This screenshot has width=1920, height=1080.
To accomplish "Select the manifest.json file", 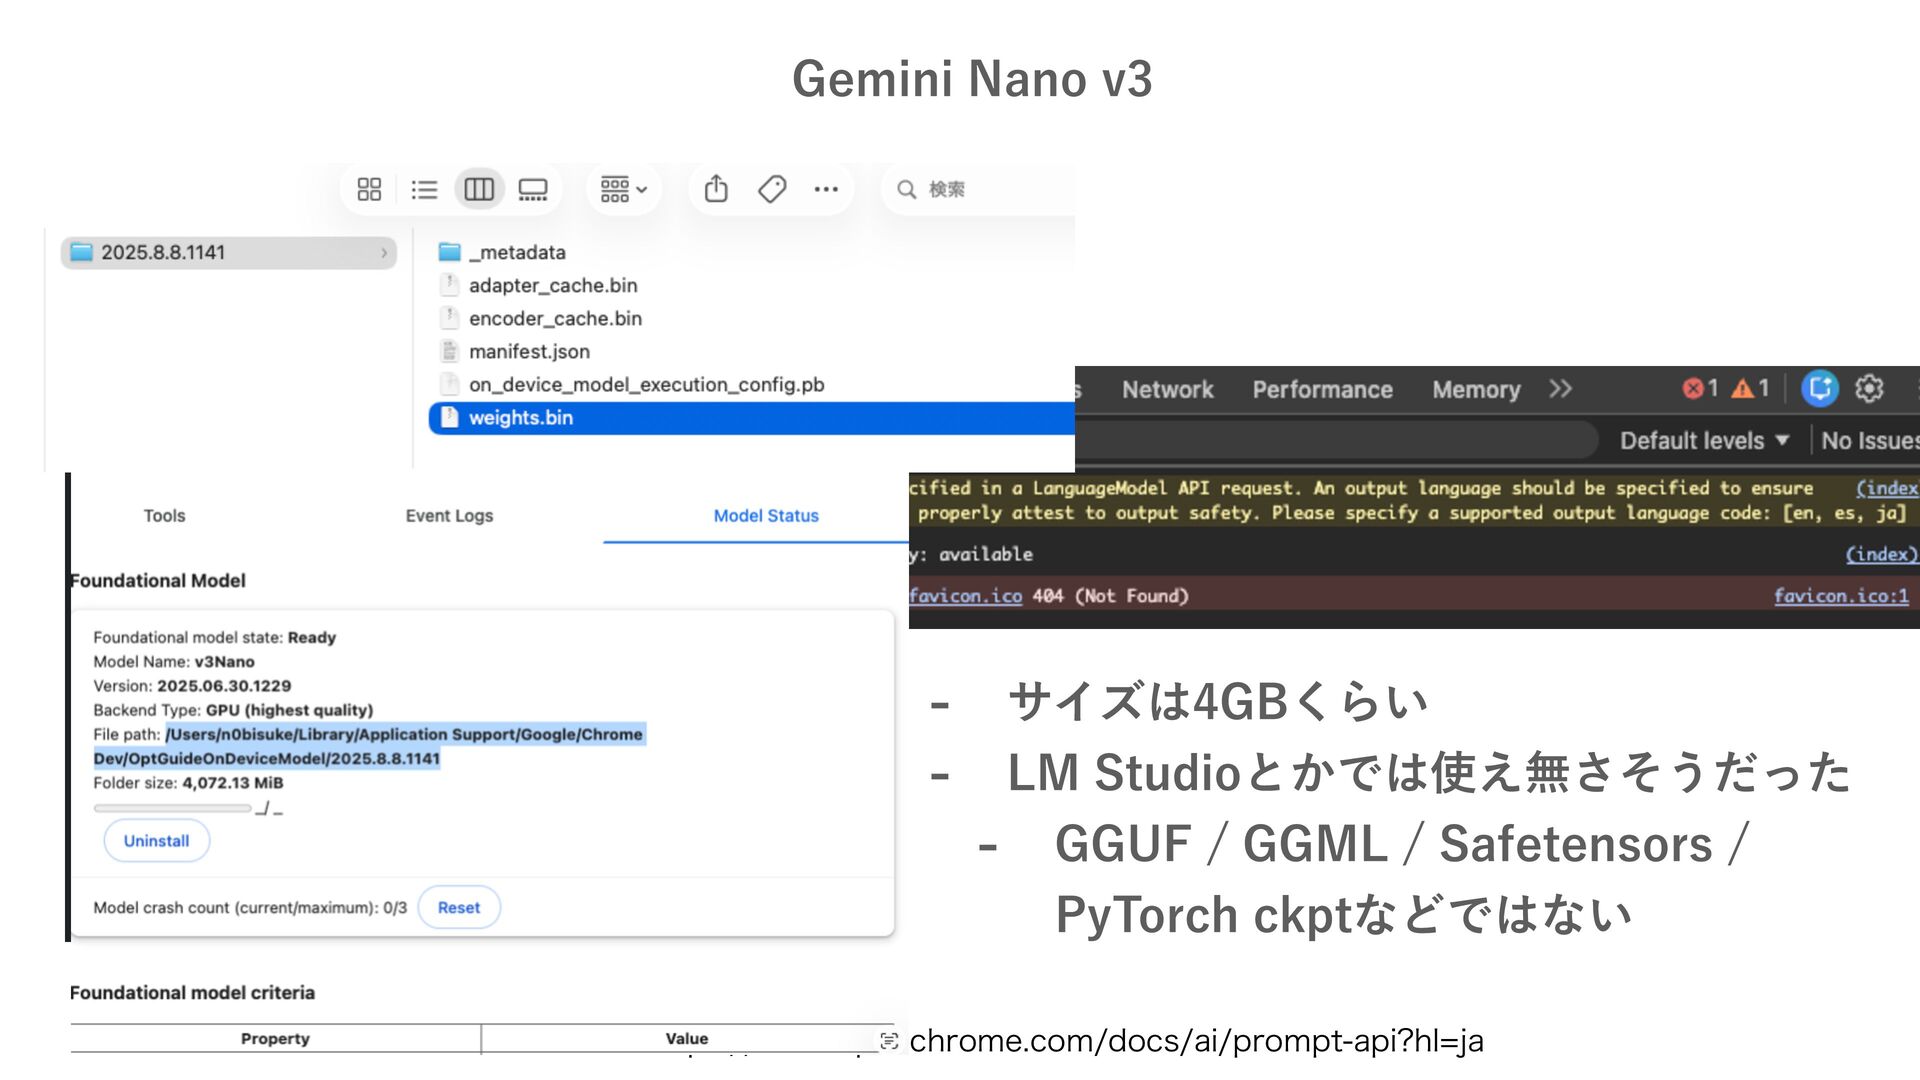I will (x=529, y=352).
